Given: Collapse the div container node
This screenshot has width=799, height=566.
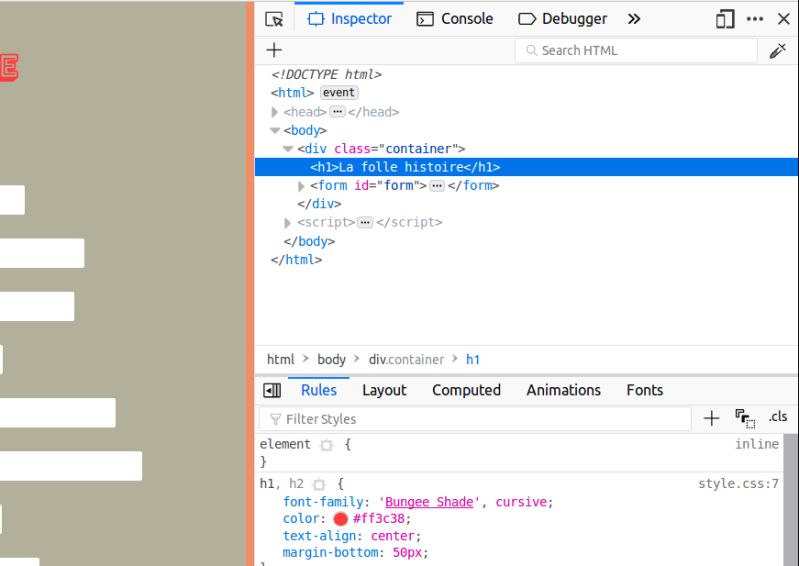Looking at the screenshot, I should (288, 149).
